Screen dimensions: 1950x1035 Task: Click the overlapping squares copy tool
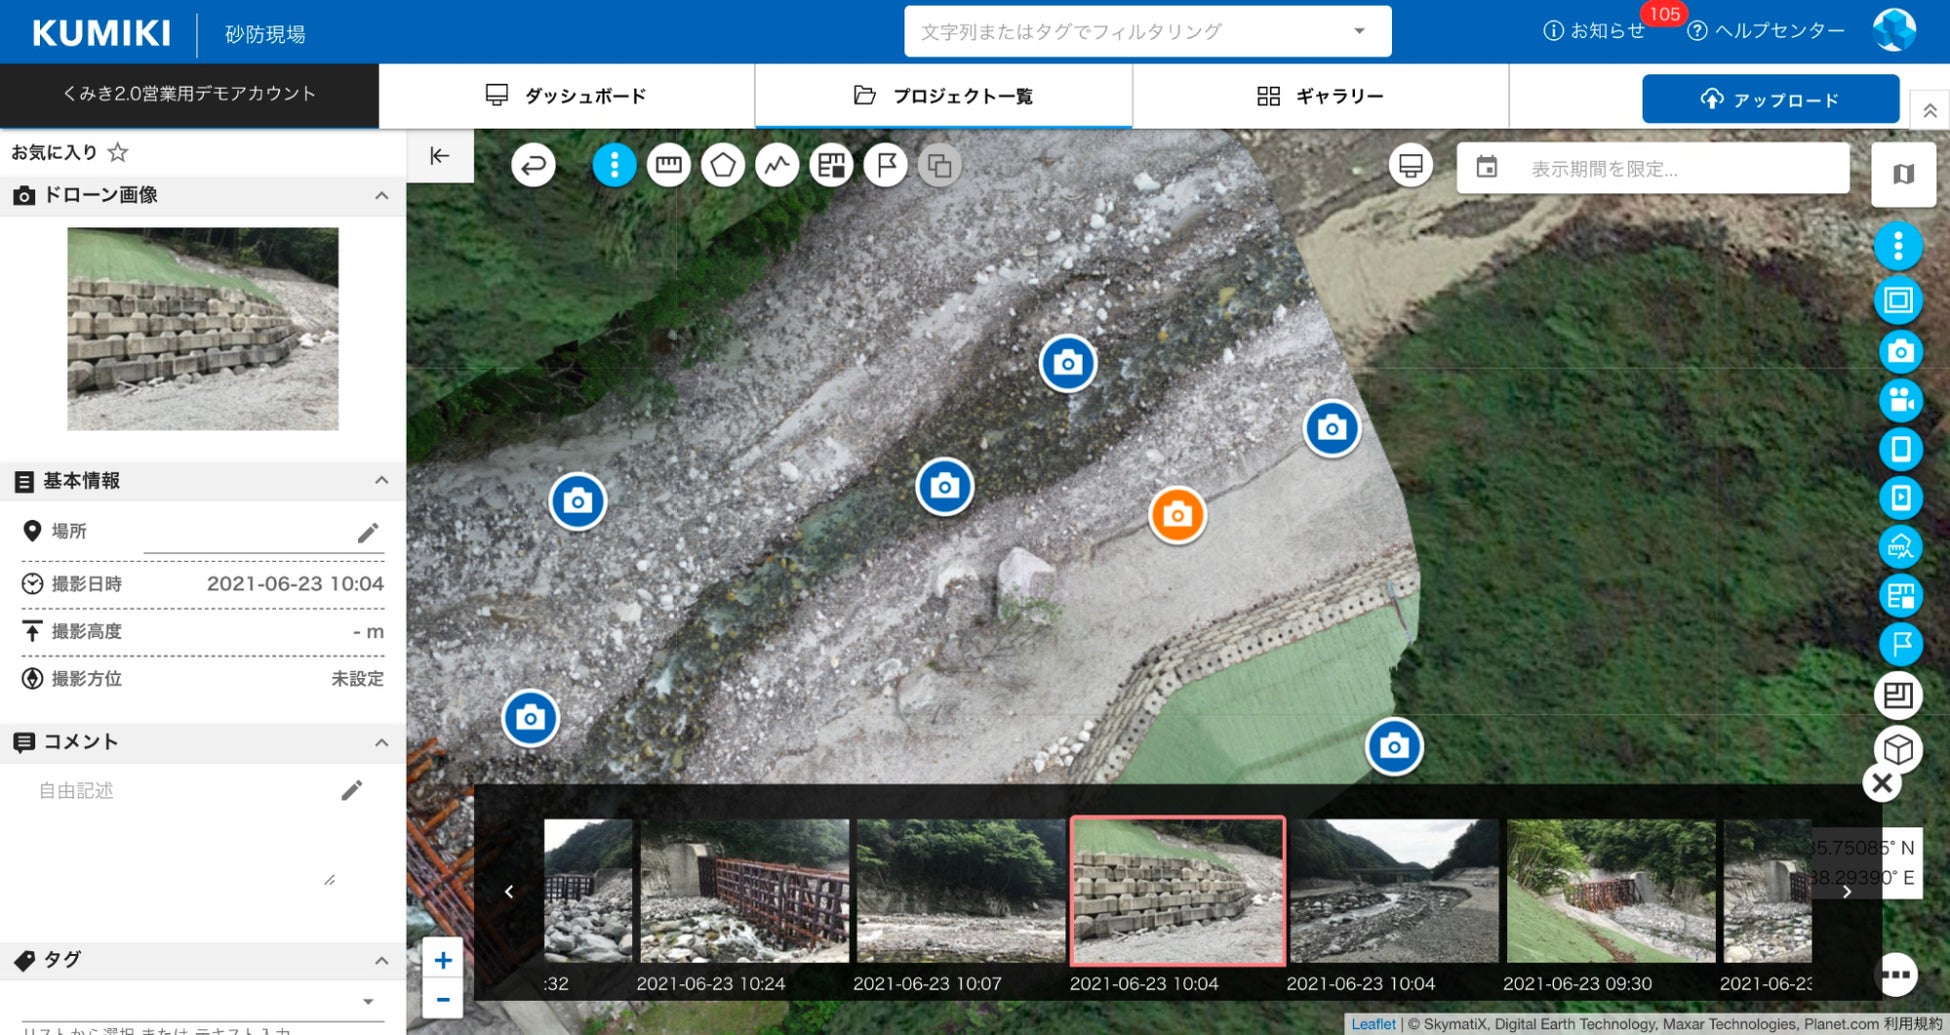tap(940, 165)
